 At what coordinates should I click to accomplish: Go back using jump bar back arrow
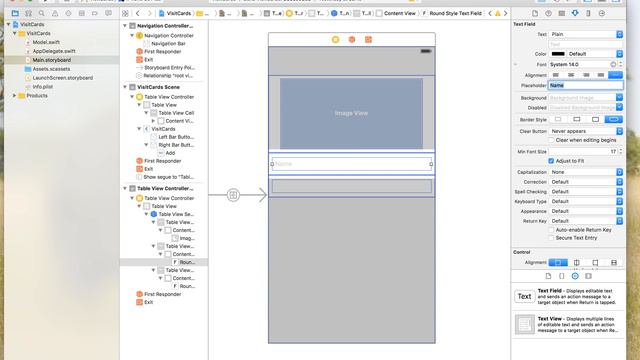[138, 13]
